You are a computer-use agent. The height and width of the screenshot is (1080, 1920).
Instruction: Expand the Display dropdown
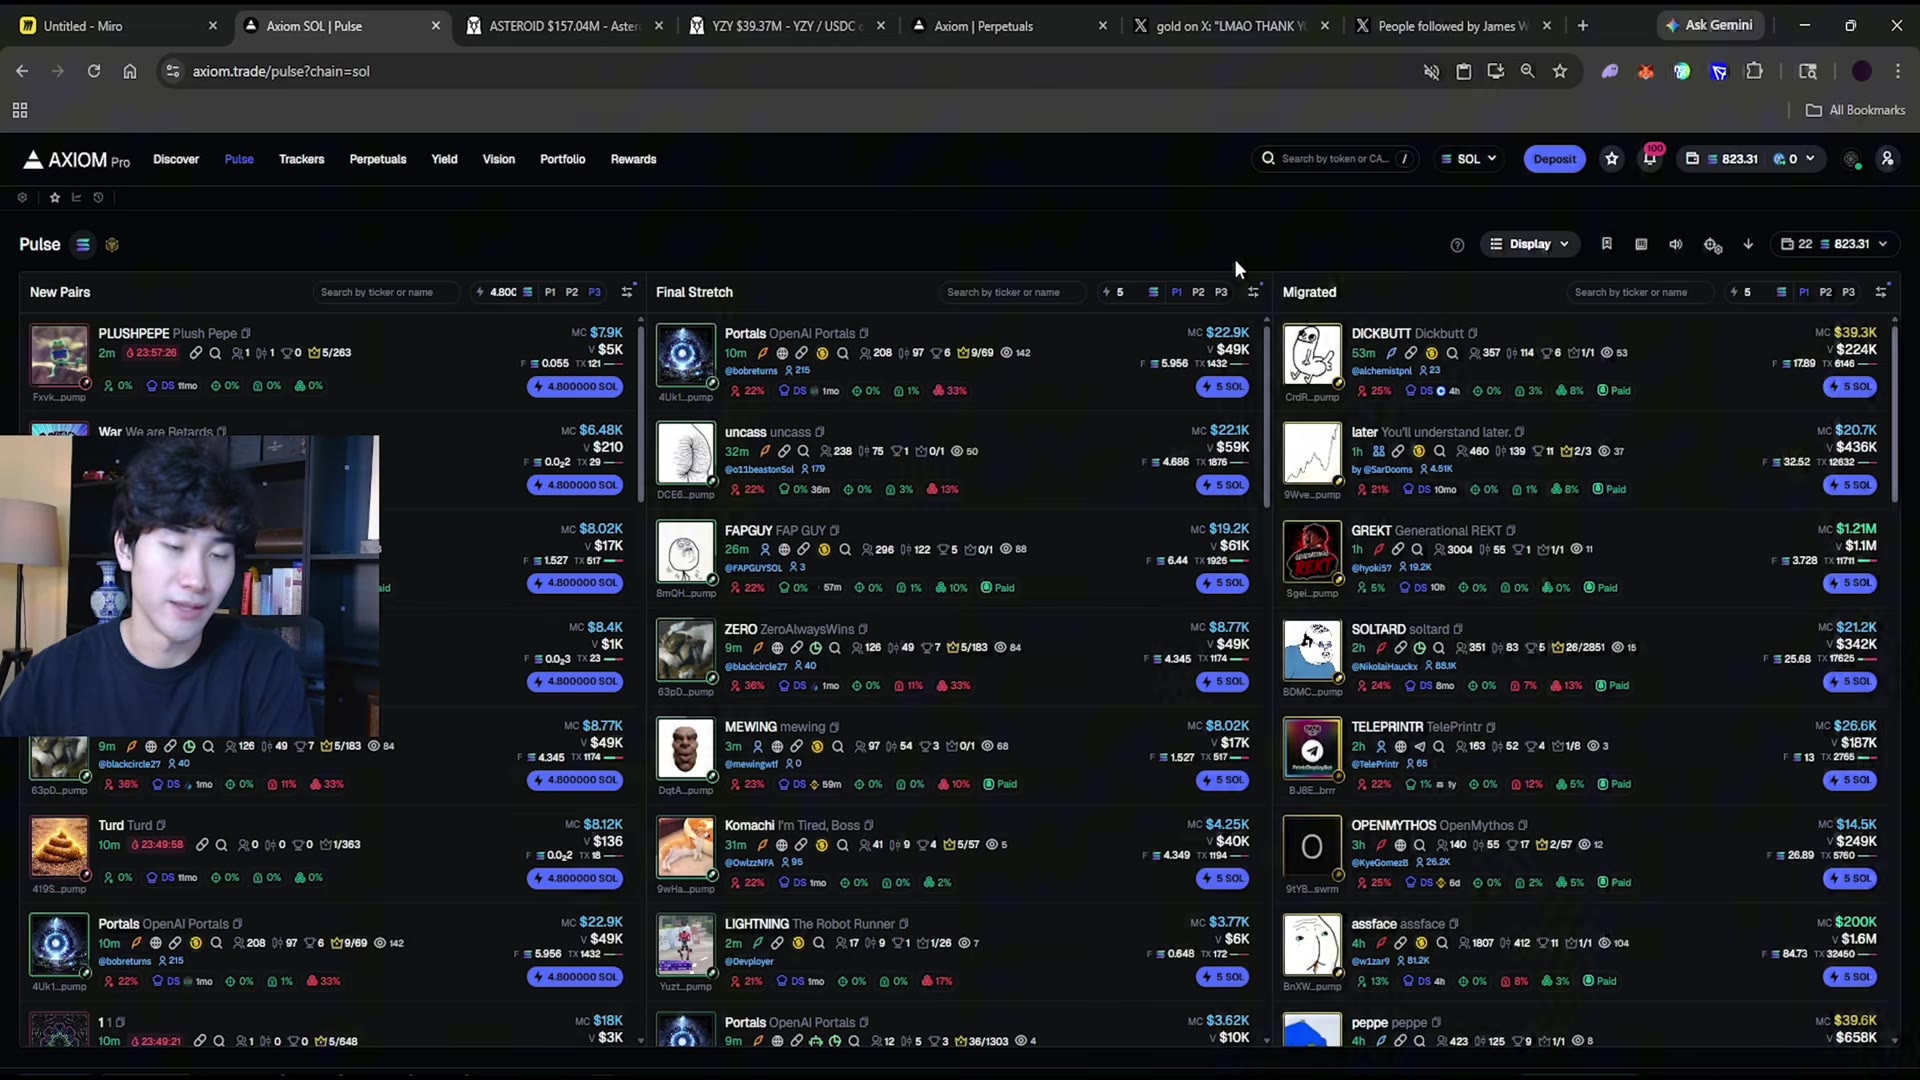click(x=1530, y=244)
